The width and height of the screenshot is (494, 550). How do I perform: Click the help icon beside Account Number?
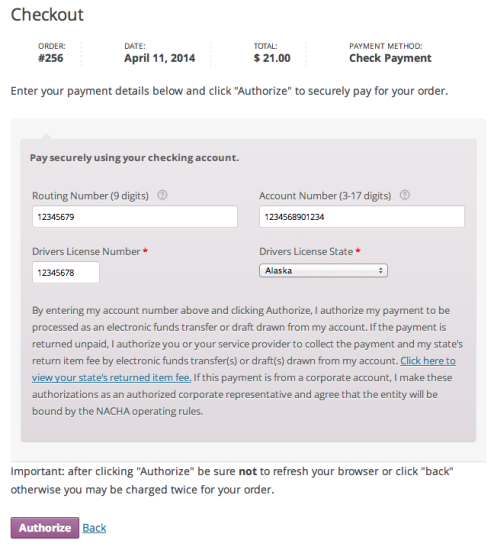pyautogui.click(x=405, y=195)
